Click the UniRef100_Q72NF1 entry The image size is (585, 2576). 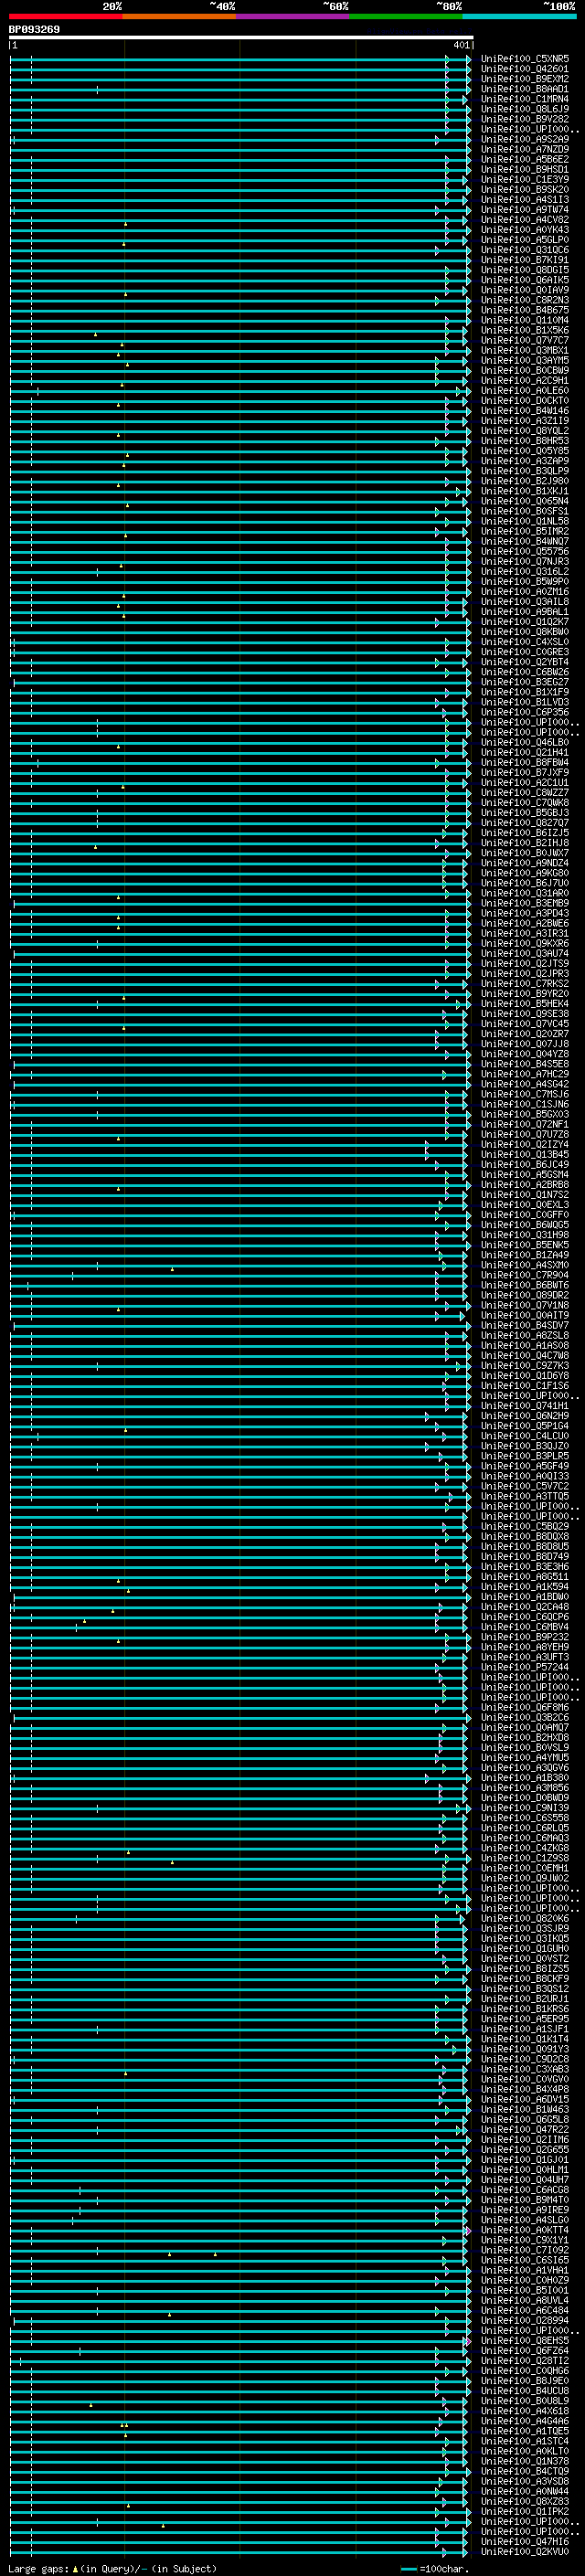coord(525,1124)
